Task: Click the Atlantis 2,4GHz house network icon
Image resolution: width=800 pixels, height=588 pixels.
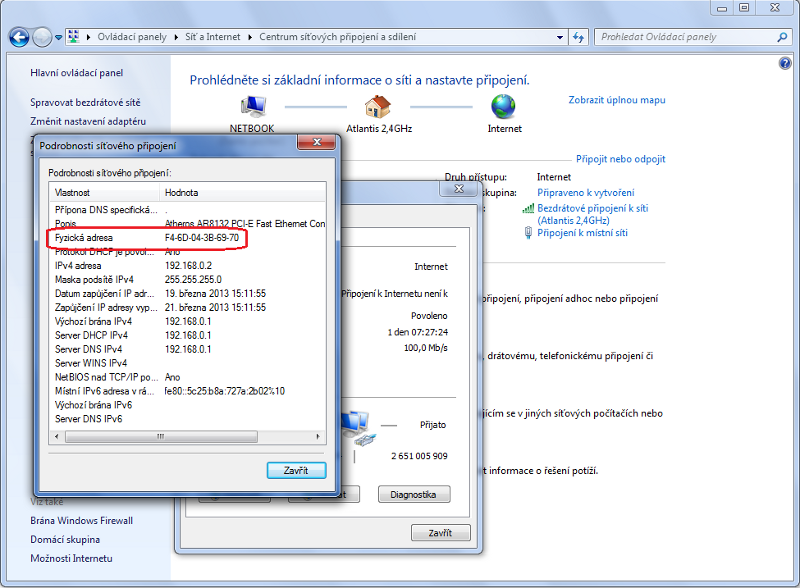Action: [x=378, y=106]
